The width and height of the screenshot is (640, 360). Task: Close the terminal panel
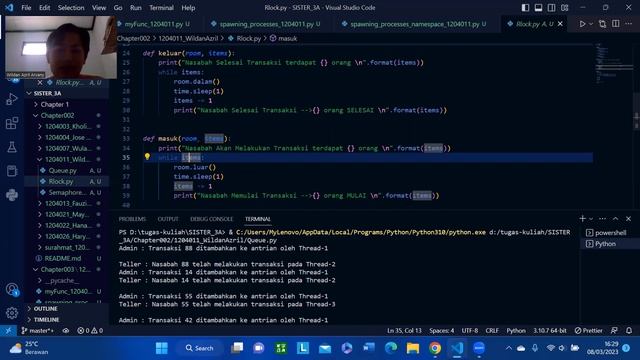[629, 219]
